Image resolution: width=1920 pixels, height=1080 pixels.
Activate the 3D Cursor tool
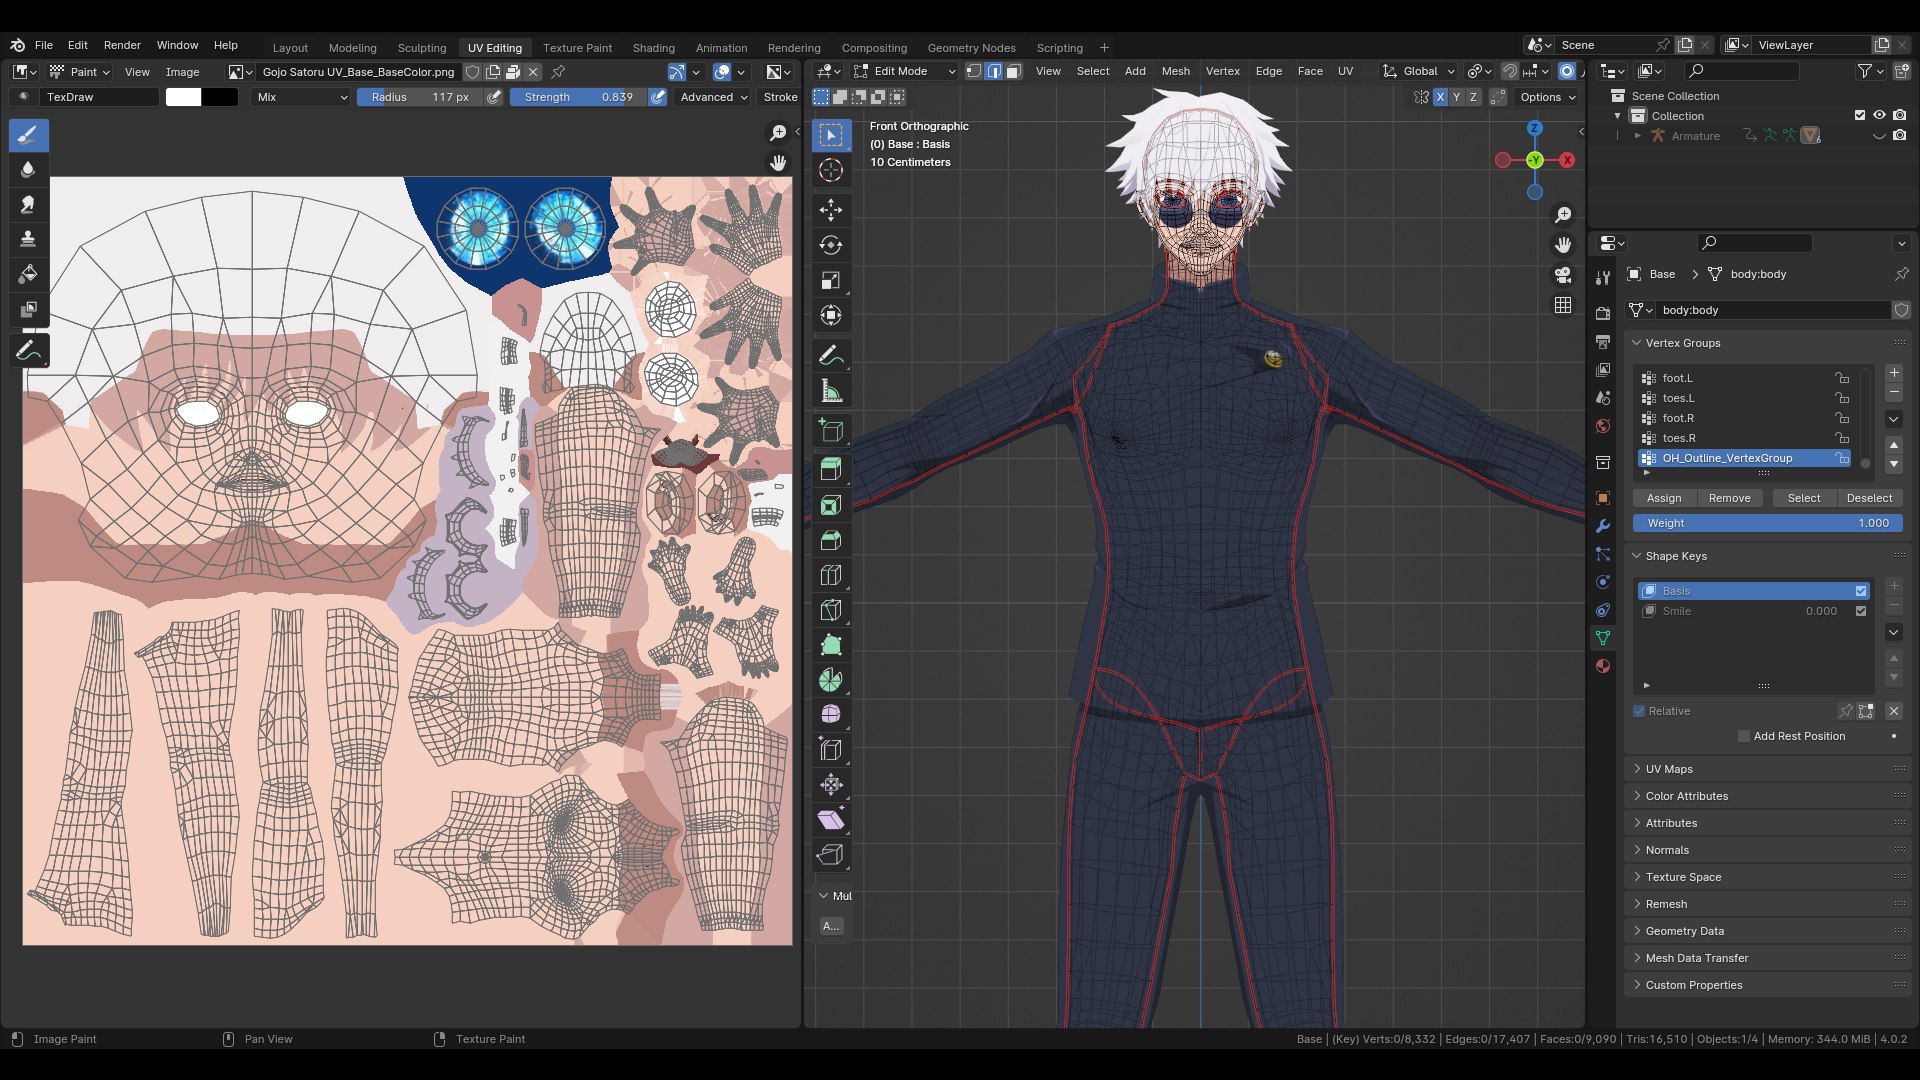pos(831,170)
